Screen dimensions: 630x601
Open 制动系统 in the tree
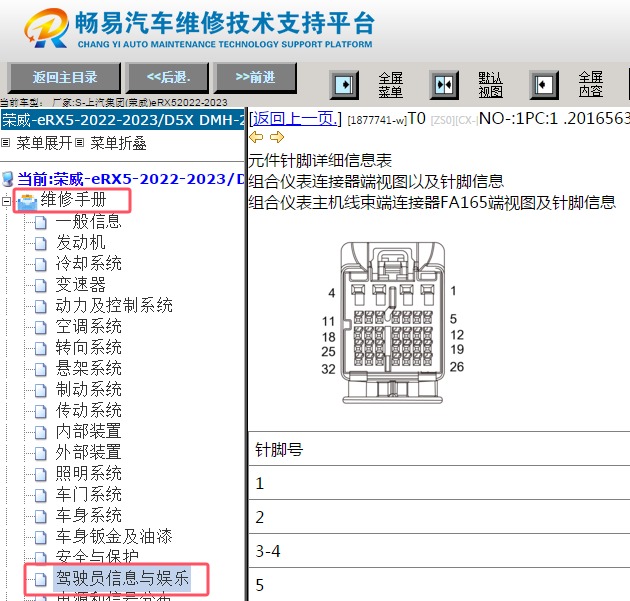pyautogui.click(x=88, y=390)
